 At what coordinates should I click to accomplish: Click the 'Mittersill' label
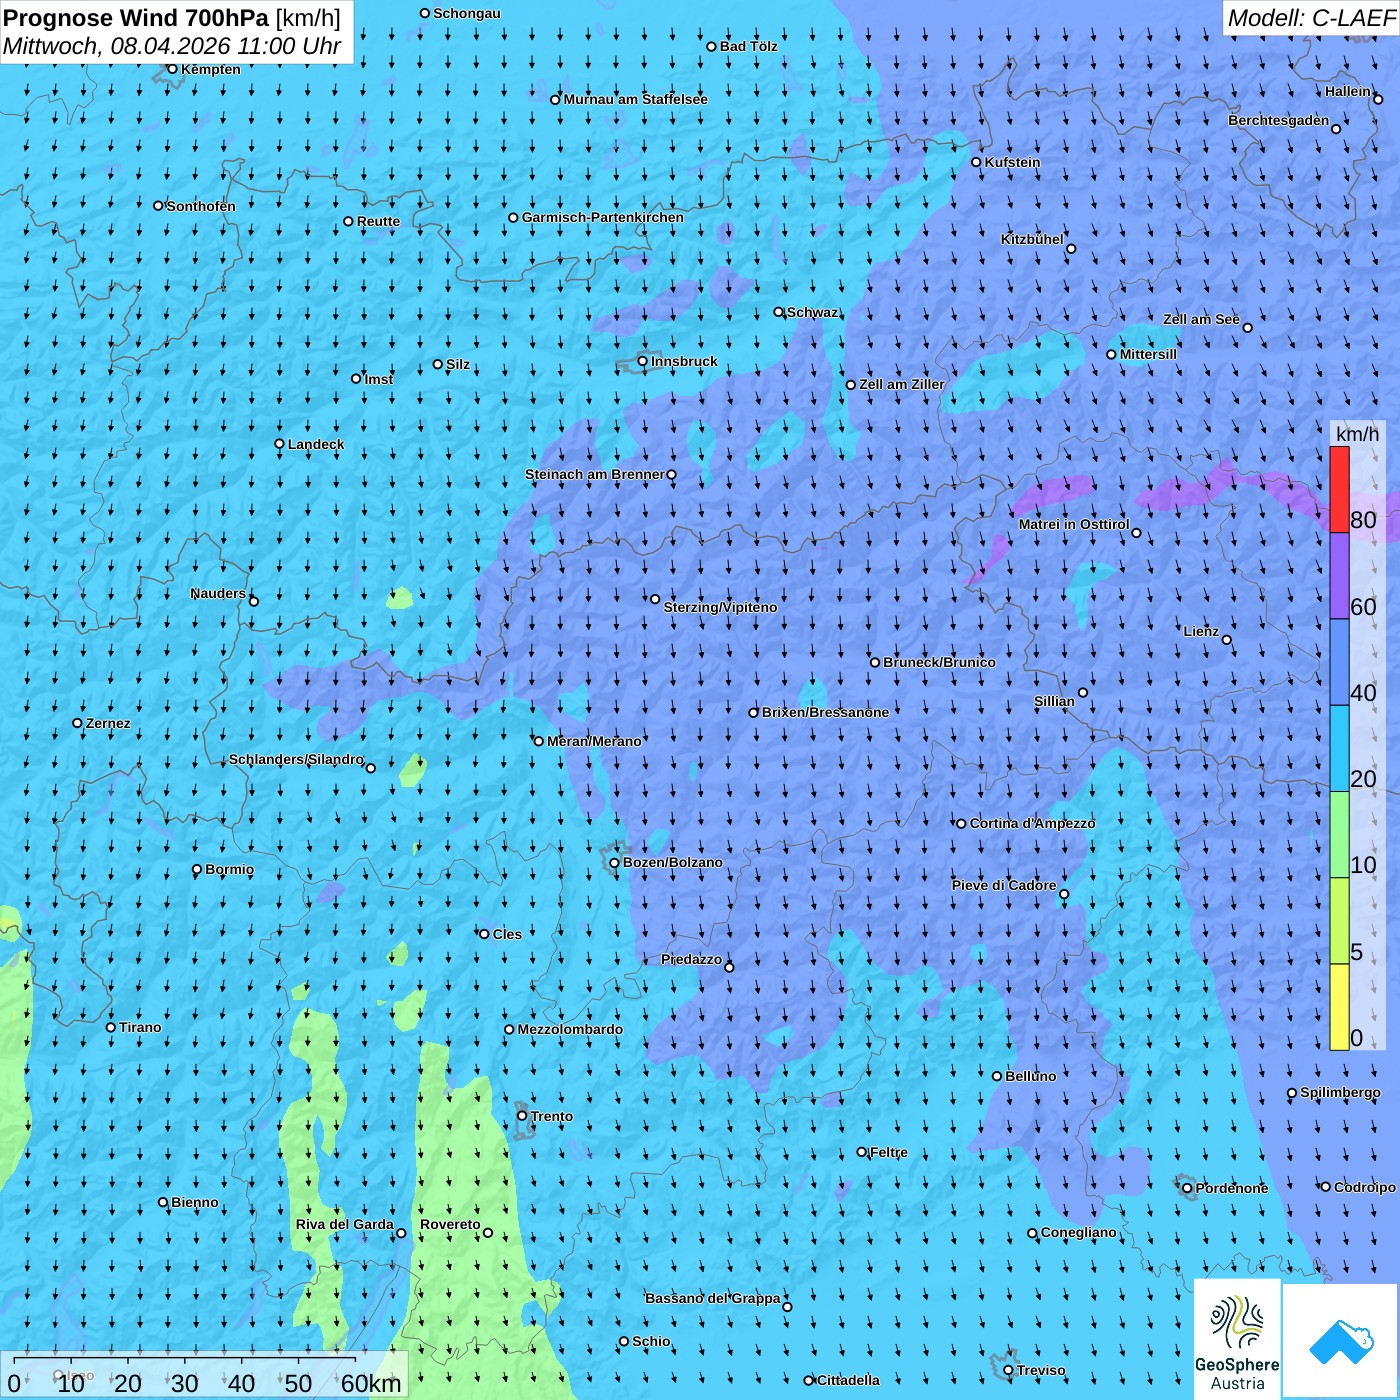[1148, 354]
